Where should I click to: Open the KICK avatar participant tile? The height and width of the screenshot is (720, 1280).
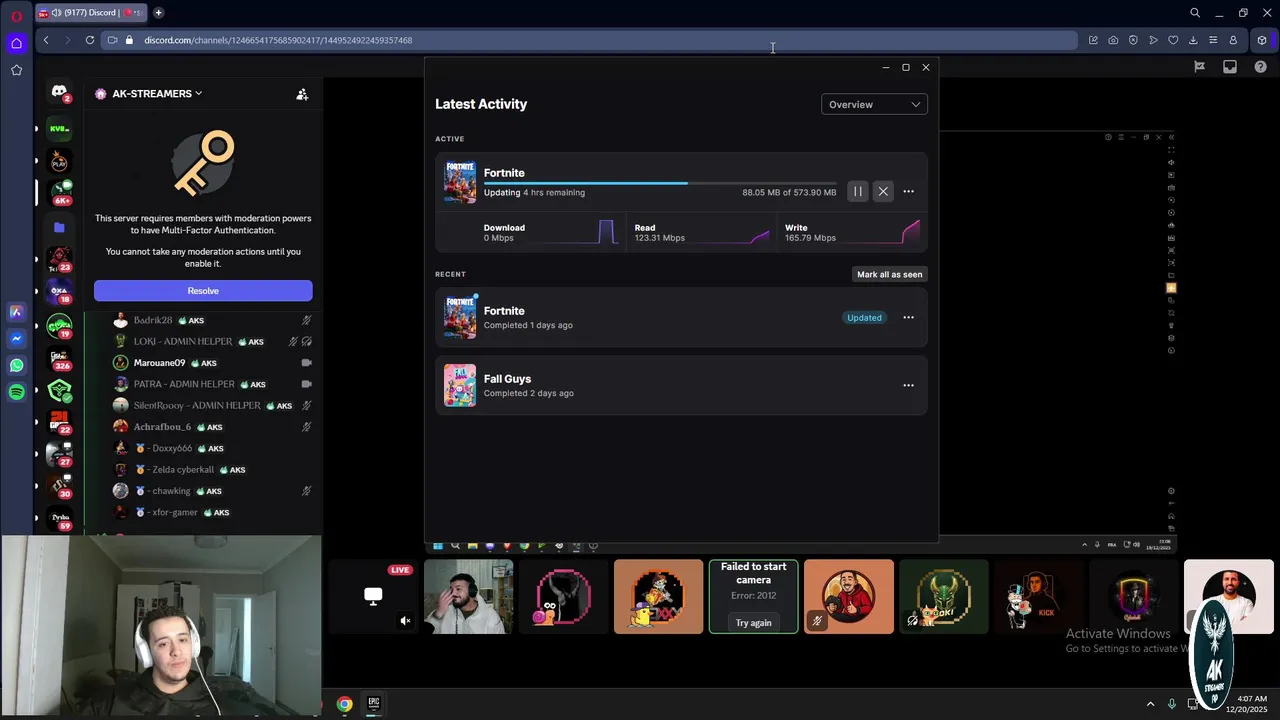coord(1038,596)
